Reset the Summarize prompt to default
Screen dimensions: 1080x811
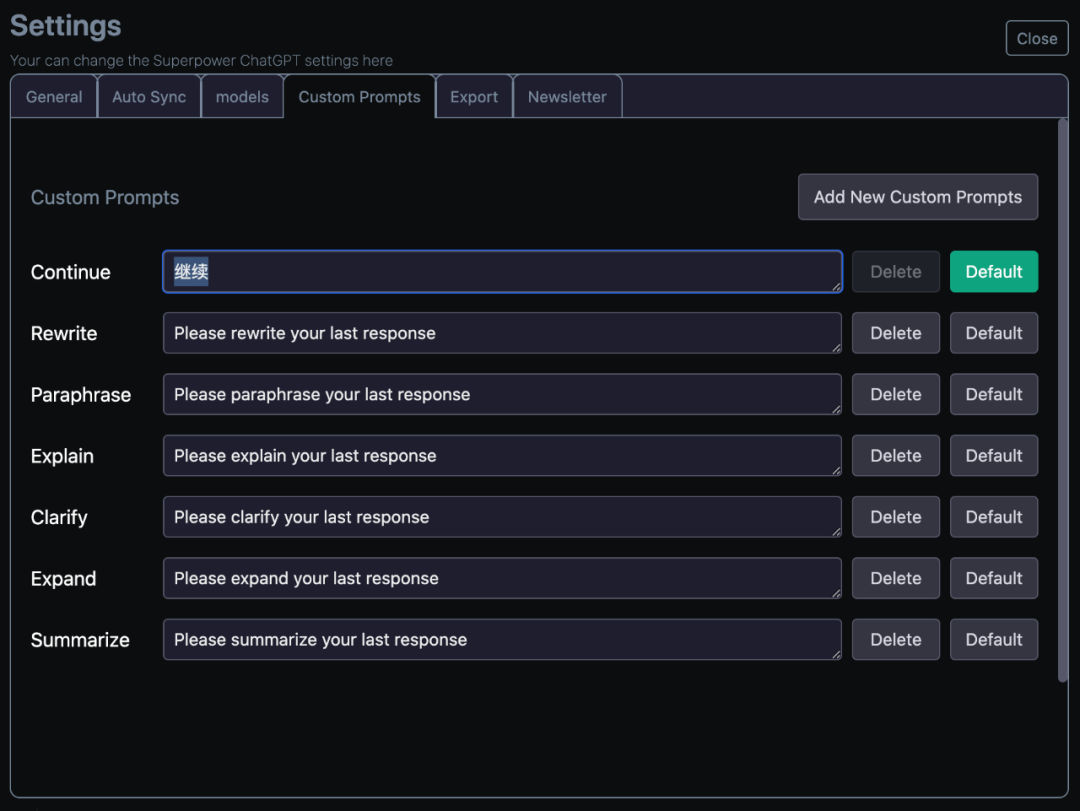993,640
